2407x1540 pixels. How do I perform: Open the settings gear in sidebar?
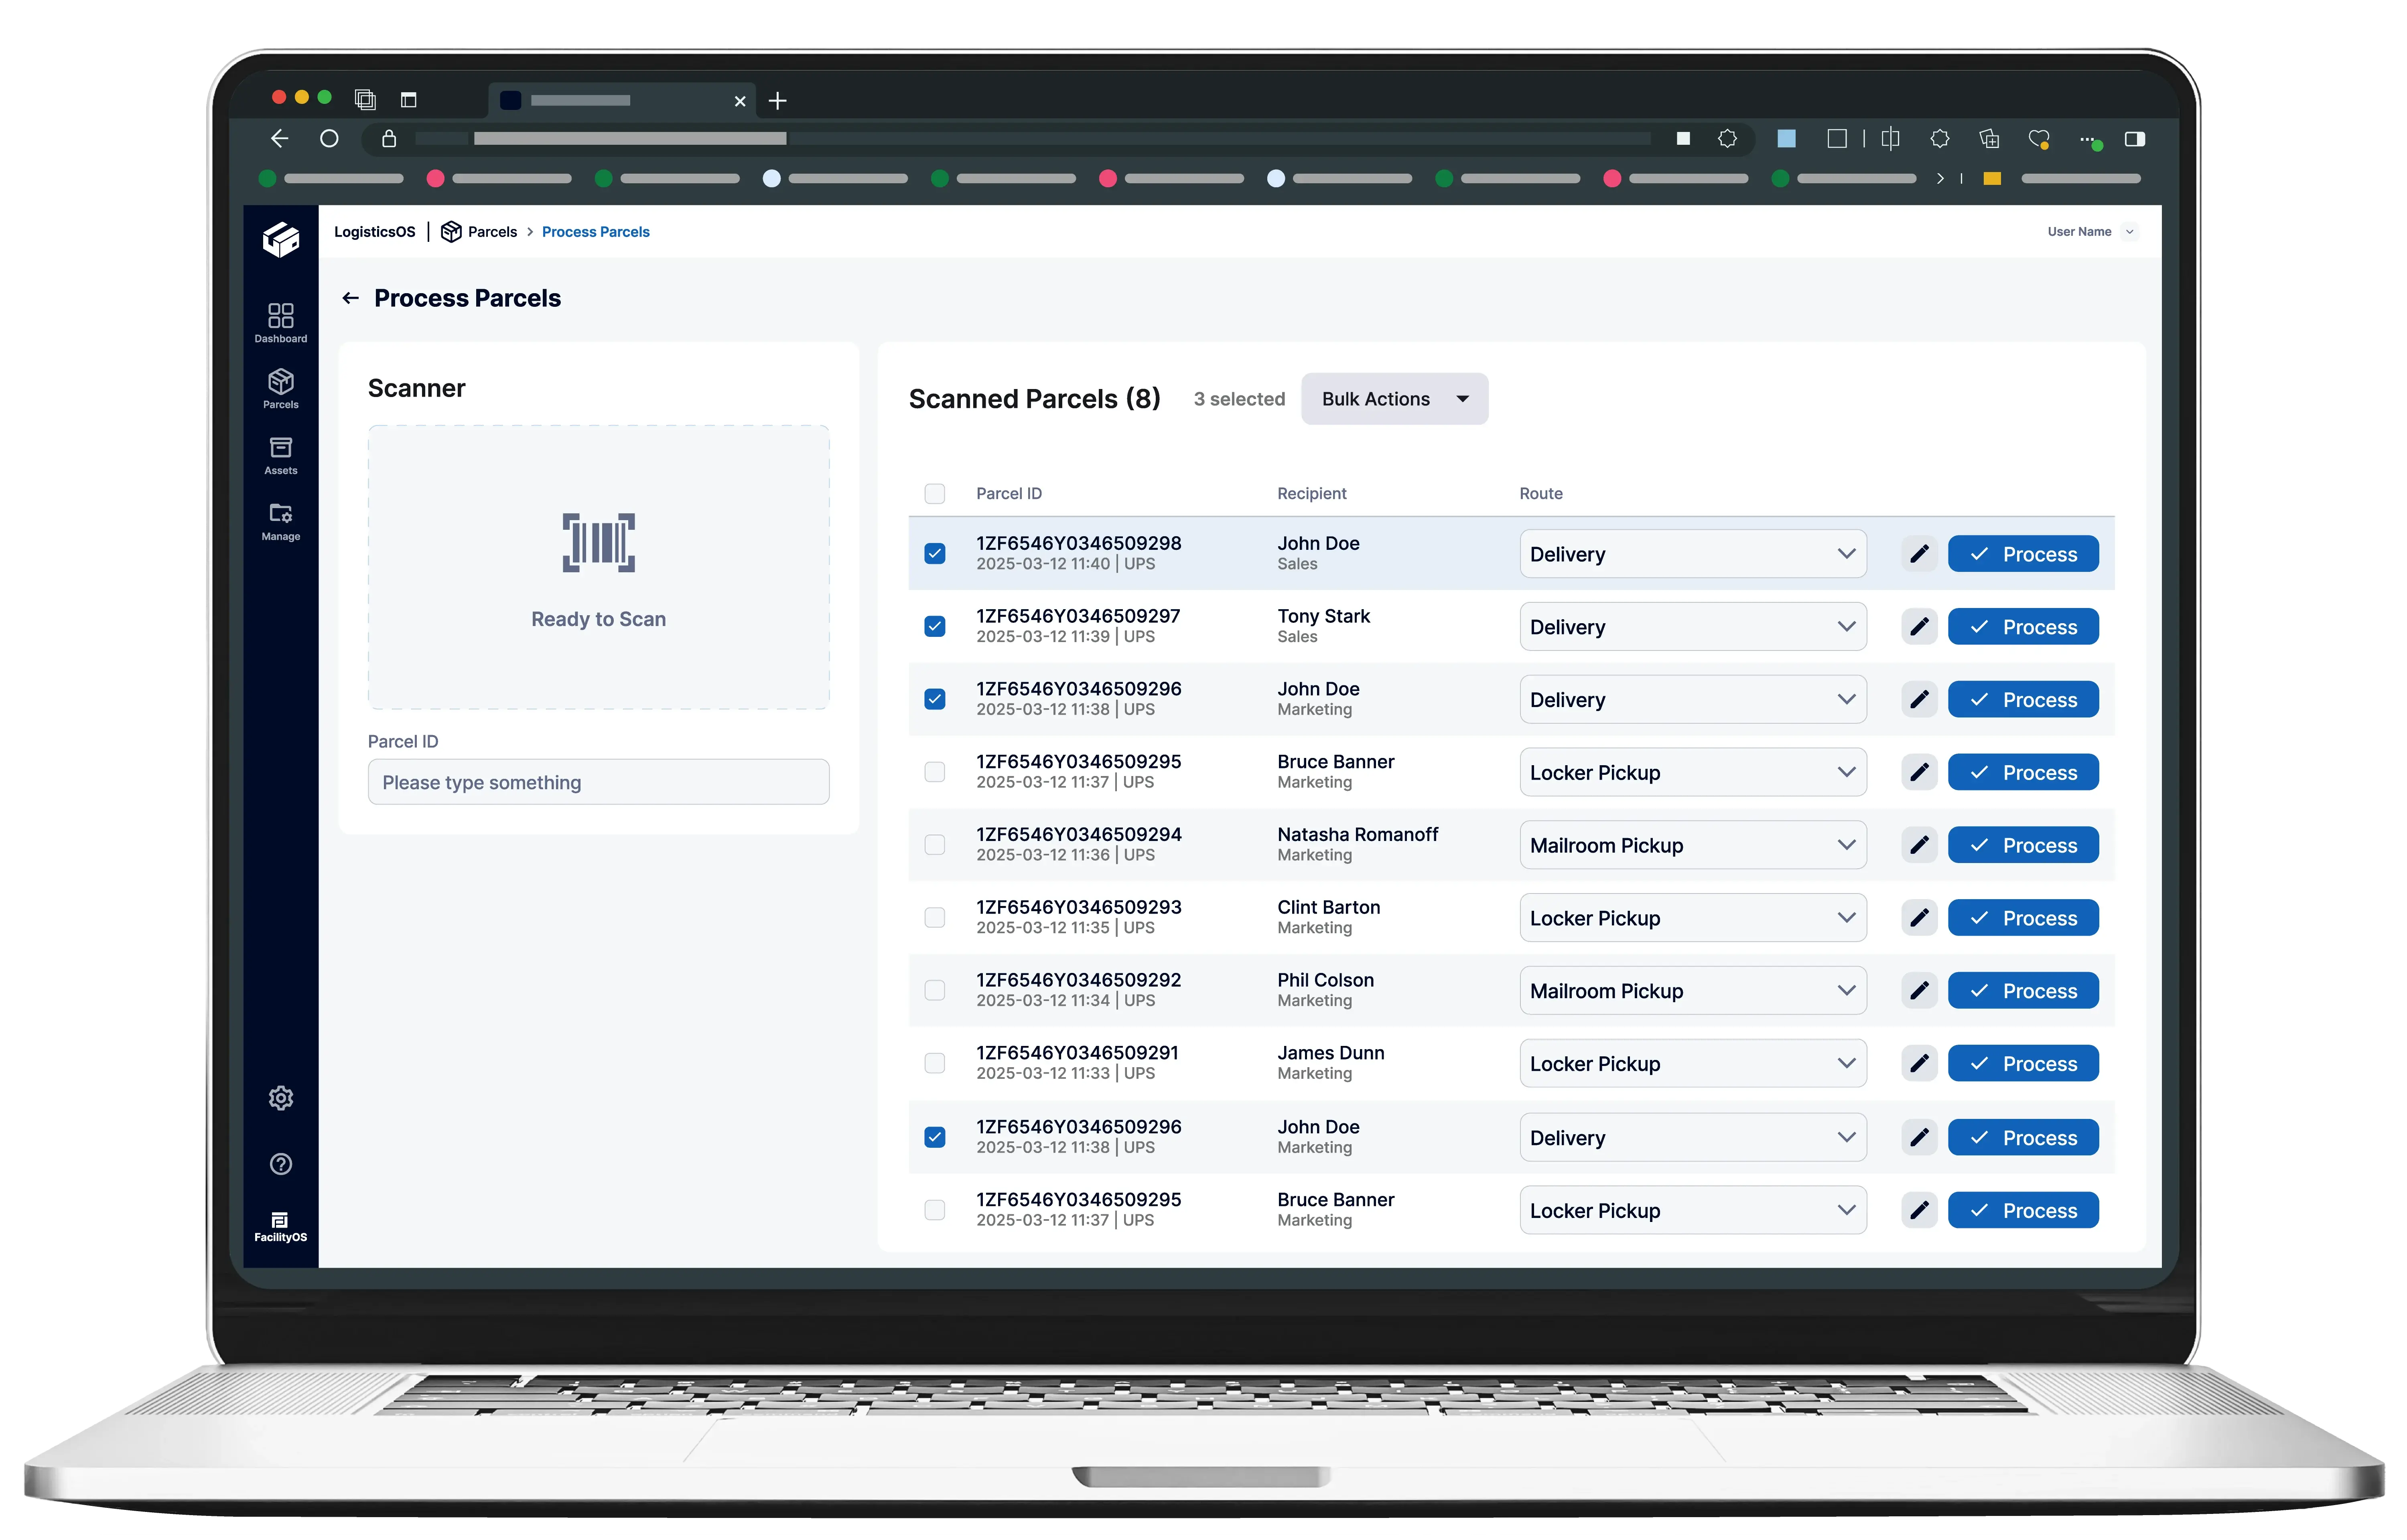pyautogui.click(x=281, y=1098)
